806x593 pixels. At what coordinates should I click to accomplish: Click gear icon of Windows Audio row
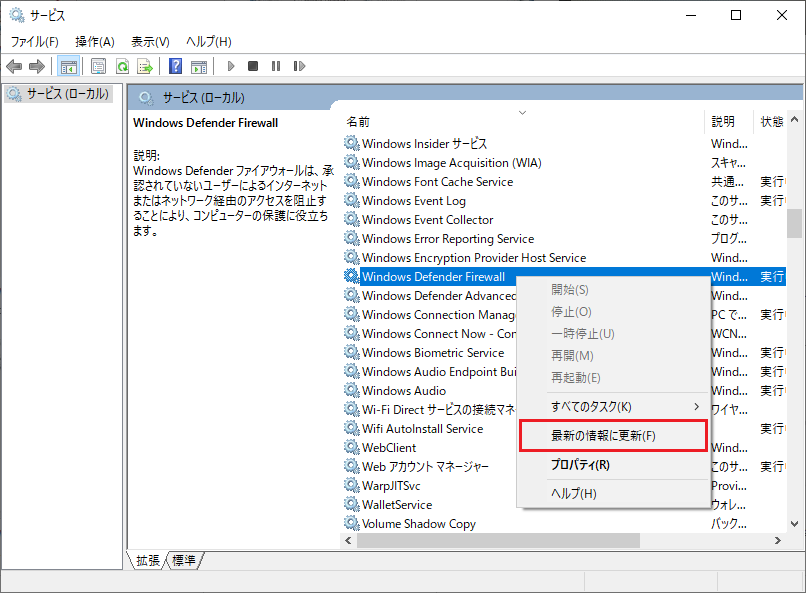click(352, 391)
